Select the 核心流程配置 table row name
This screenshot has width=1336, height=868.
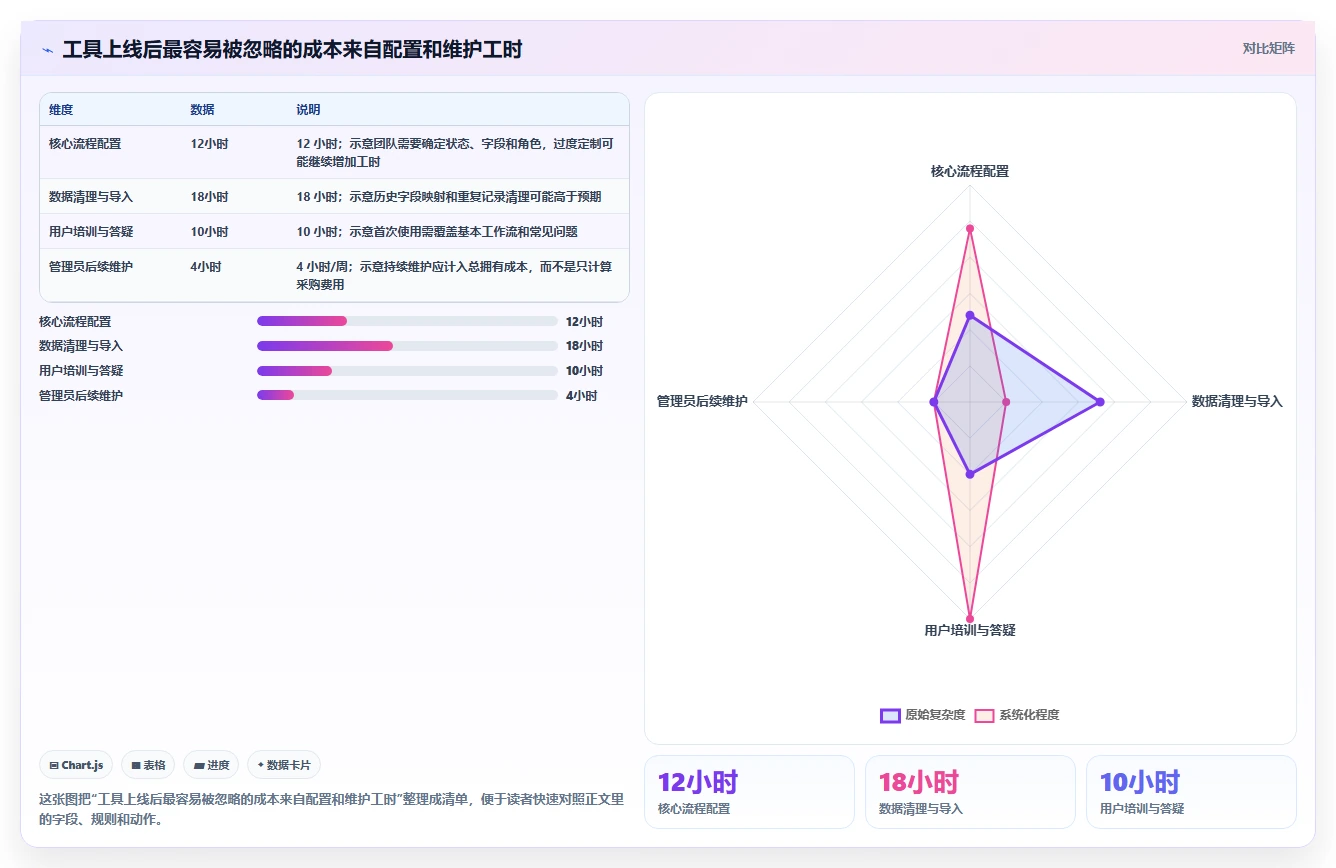[x=85, y=144]
